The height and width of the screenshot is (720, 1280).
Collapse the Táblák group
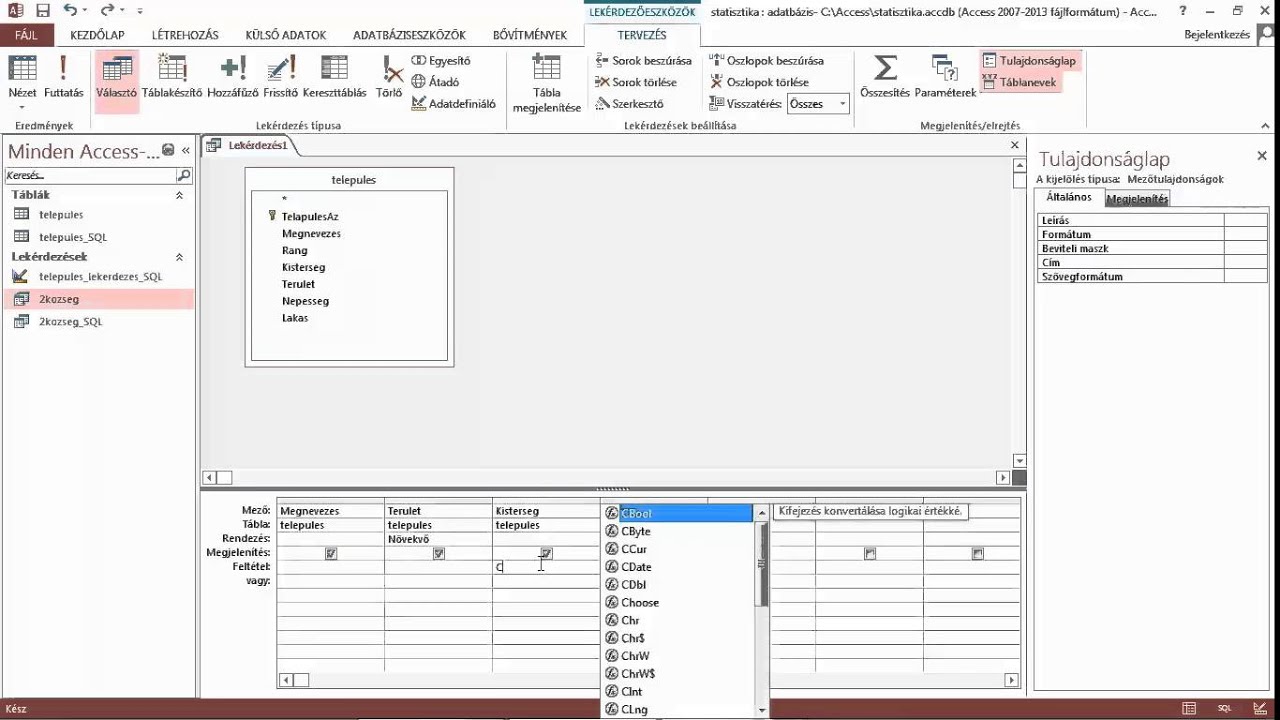pos(179,195)
